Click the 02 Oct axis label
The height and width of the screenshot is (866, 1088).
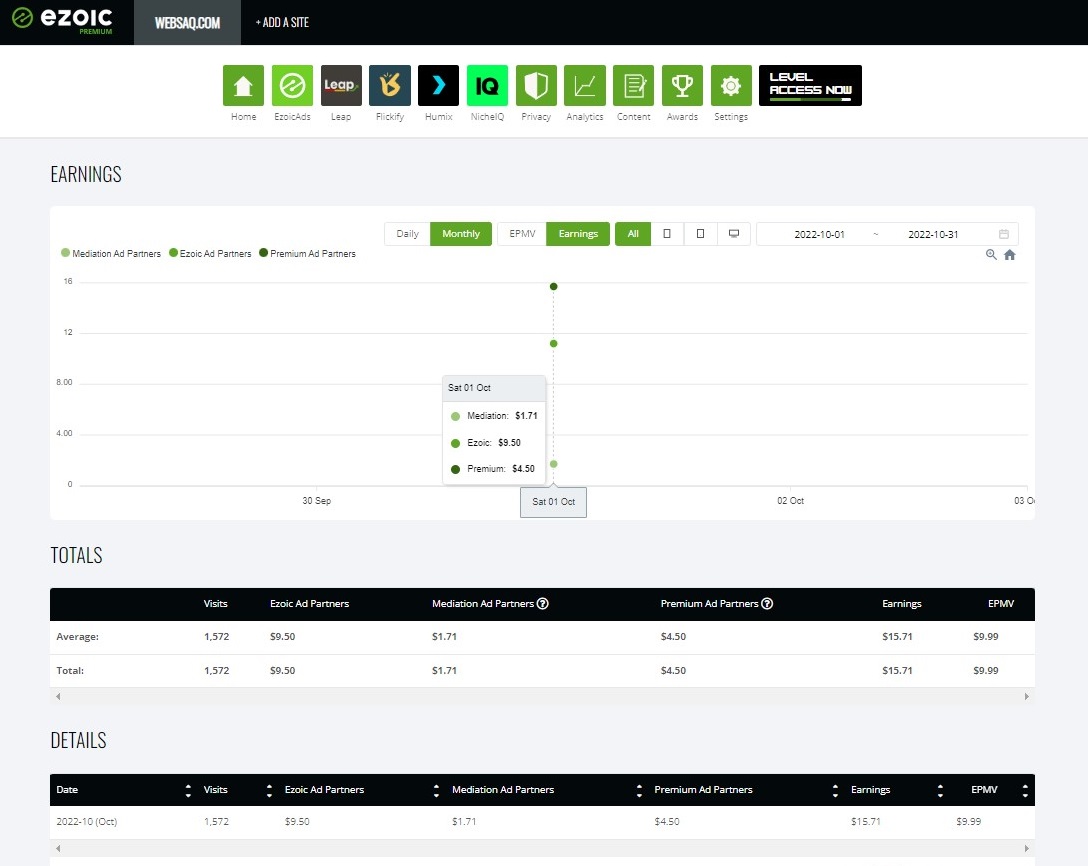click(x=790, y=500)
